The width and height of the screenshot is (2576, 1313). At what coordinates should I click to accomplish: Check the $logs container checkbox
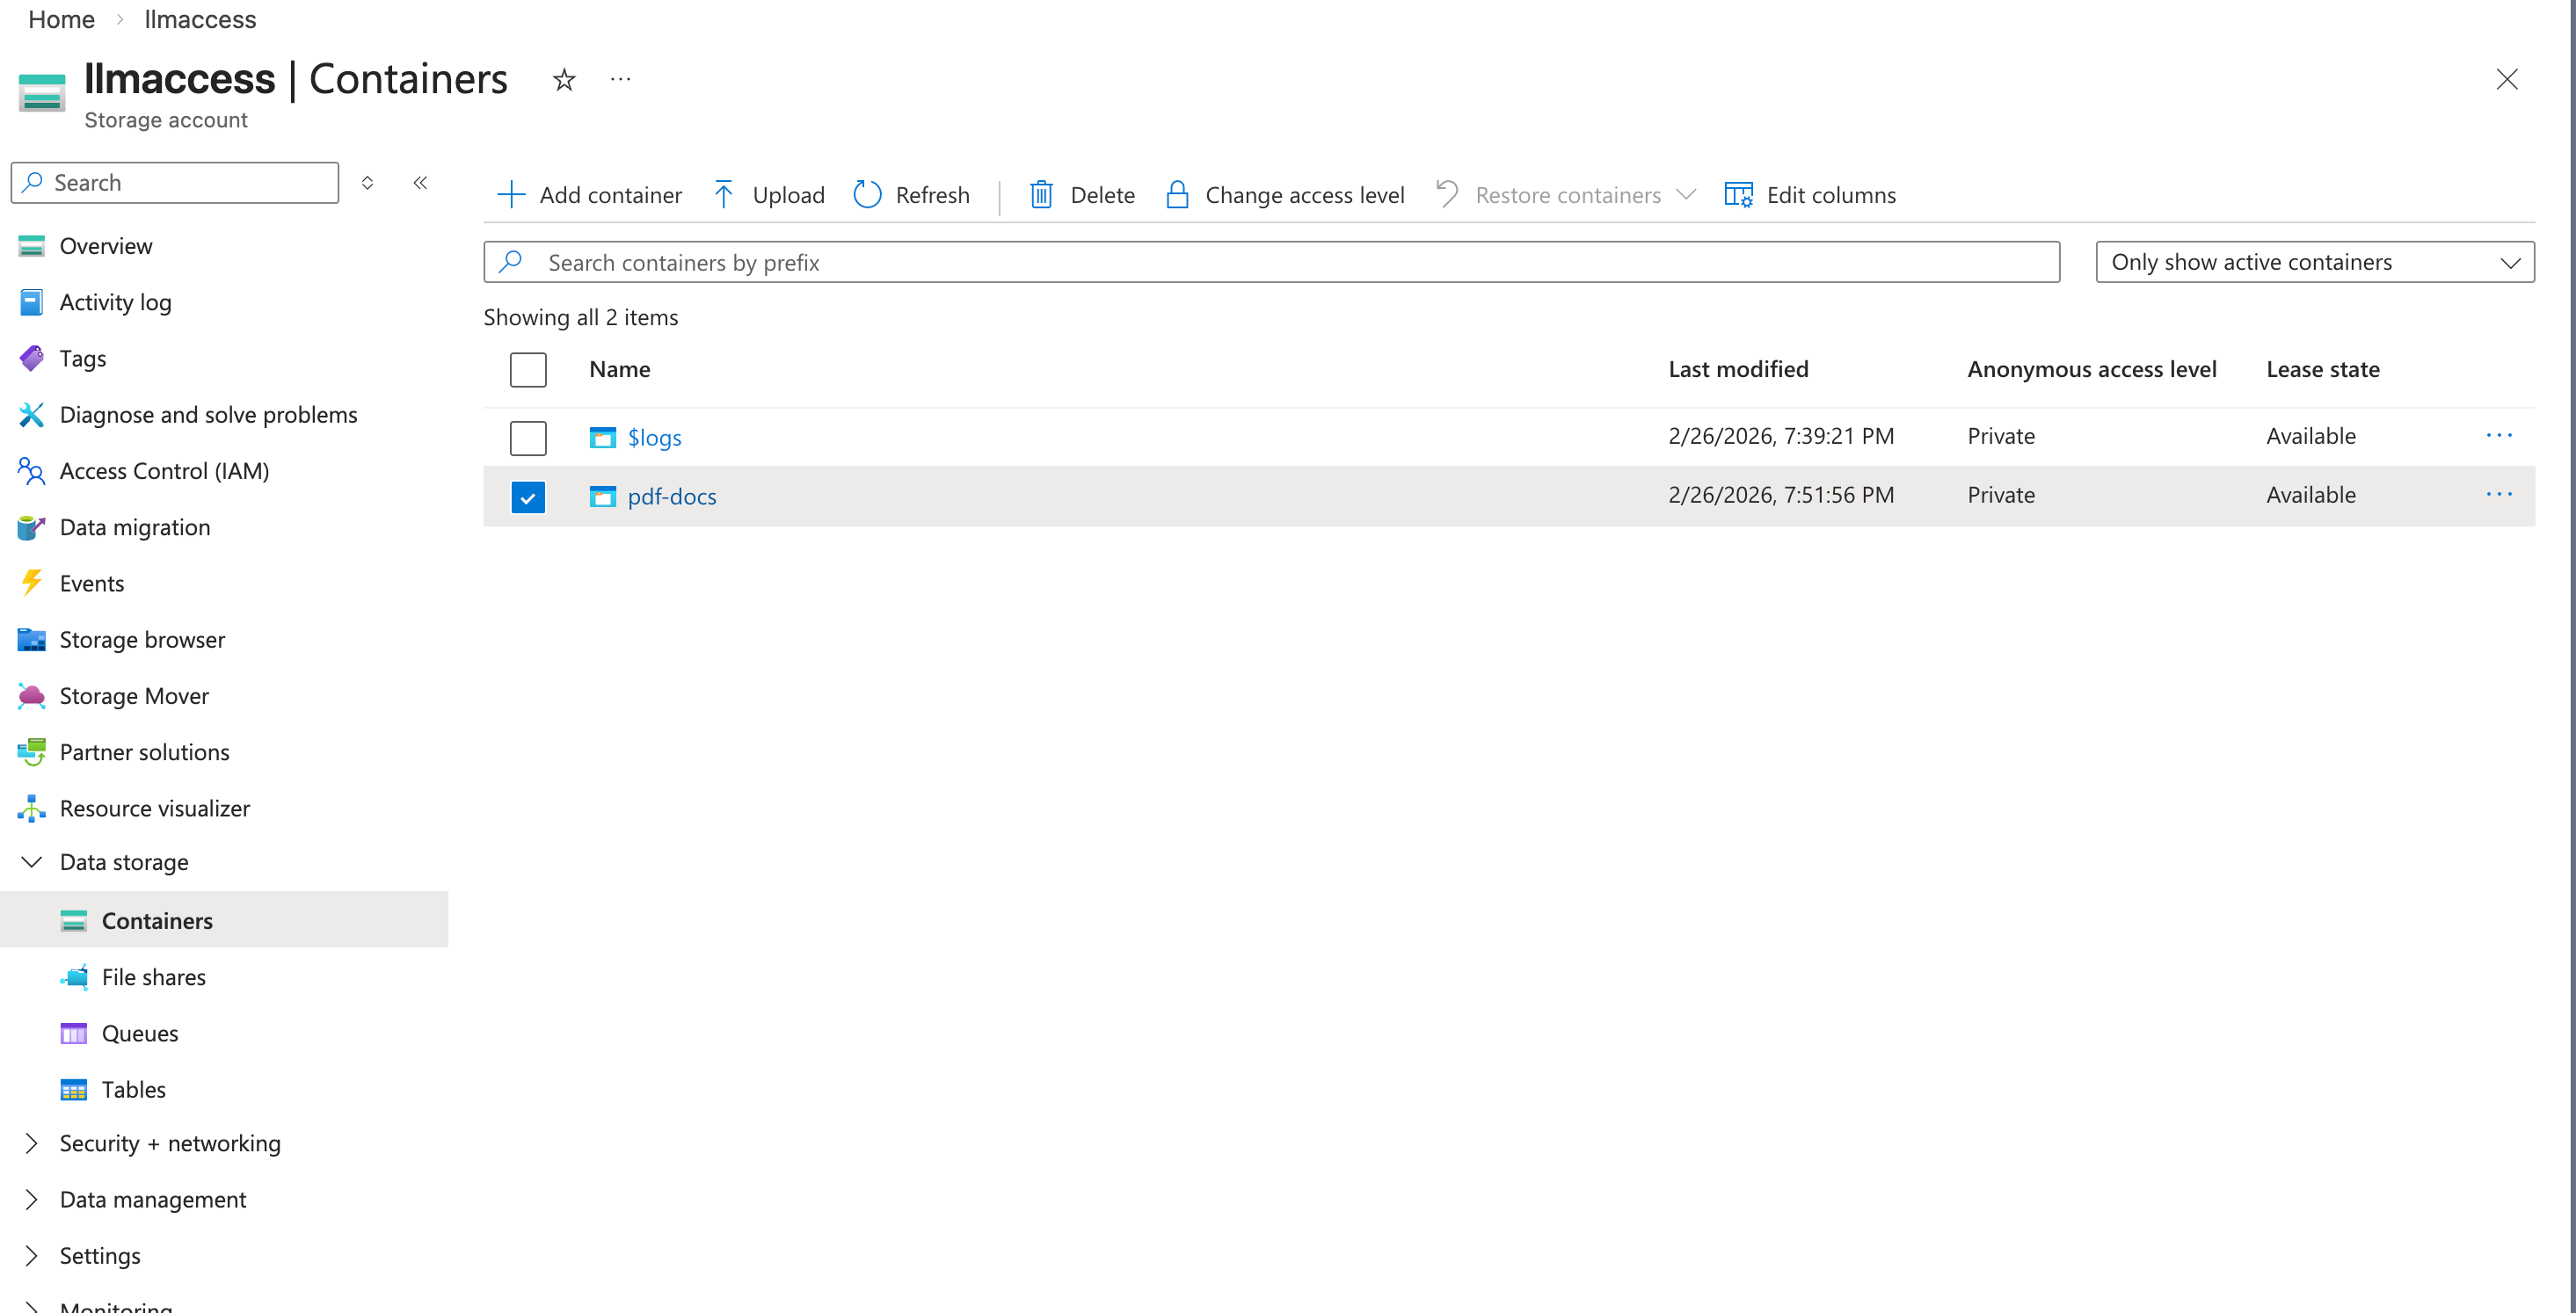pos(528,438)
